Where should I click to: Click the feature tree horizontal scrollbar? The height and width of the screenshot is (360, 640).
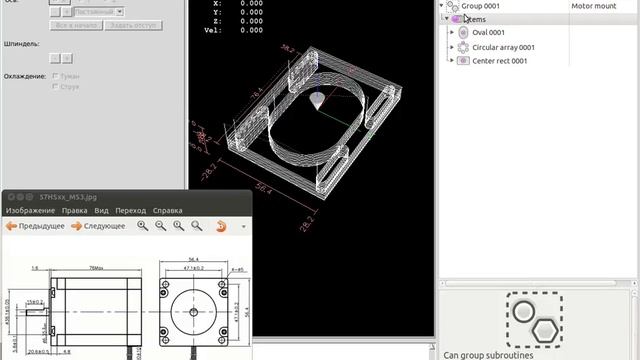coord(531,283)
